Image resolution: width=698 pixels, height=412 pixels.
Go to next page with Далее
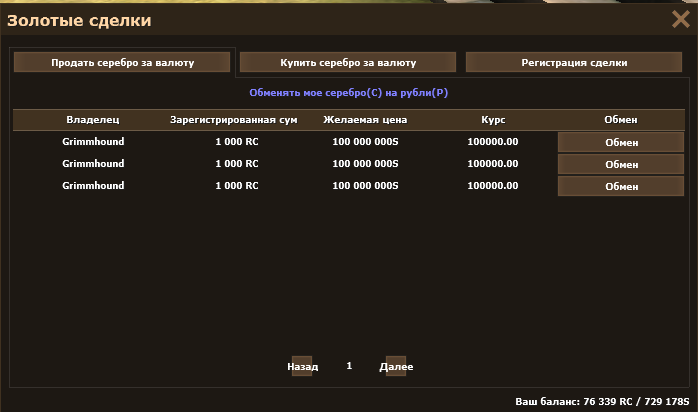(x=396, y=366)
